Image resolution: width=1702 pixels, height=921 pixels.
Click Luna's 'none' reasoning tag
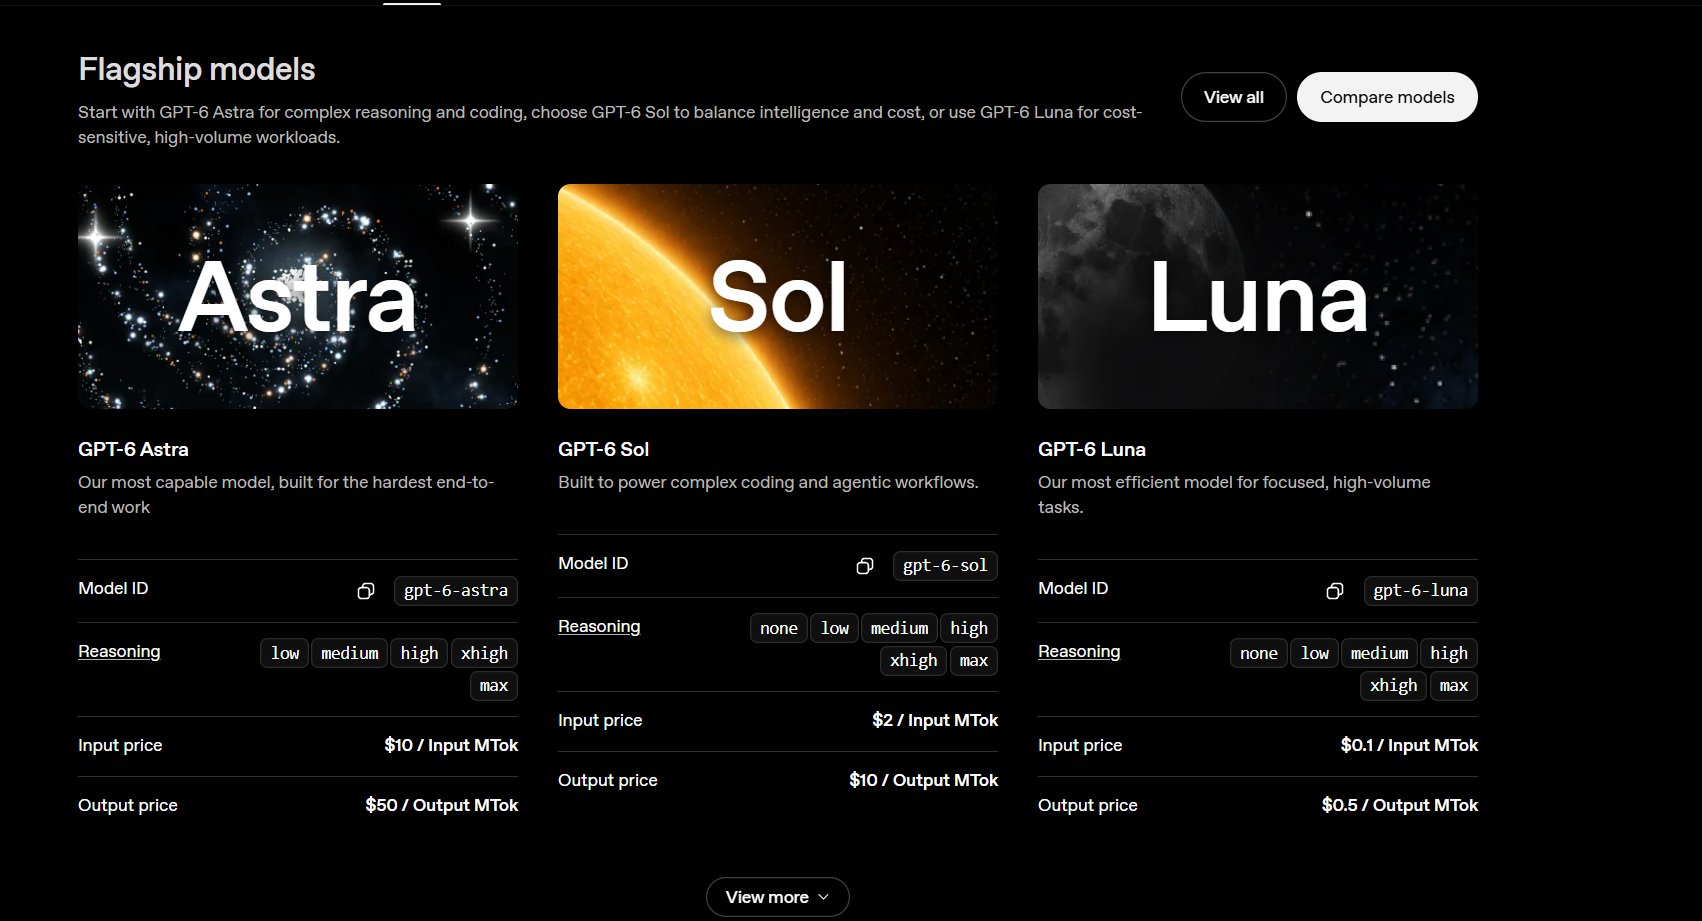click(x=1259, y=653)
